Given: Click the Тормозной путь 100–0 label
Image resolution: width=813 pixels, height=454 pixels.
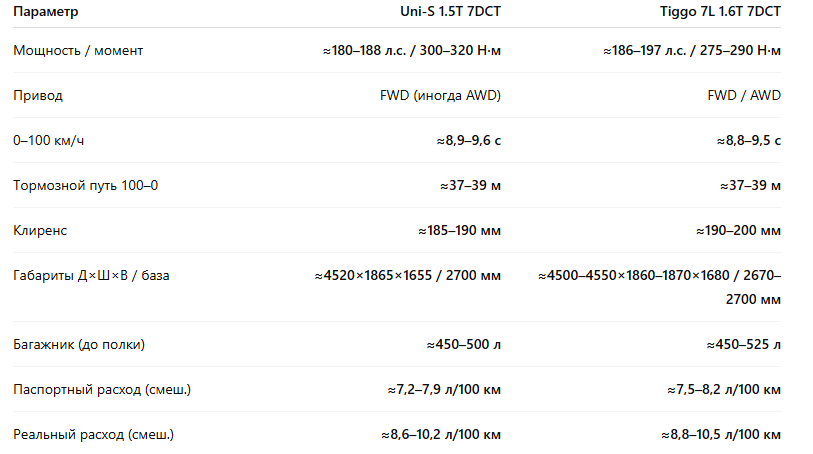Looking at the screenshot, I should pyautogui.click(x=86, y=186).
